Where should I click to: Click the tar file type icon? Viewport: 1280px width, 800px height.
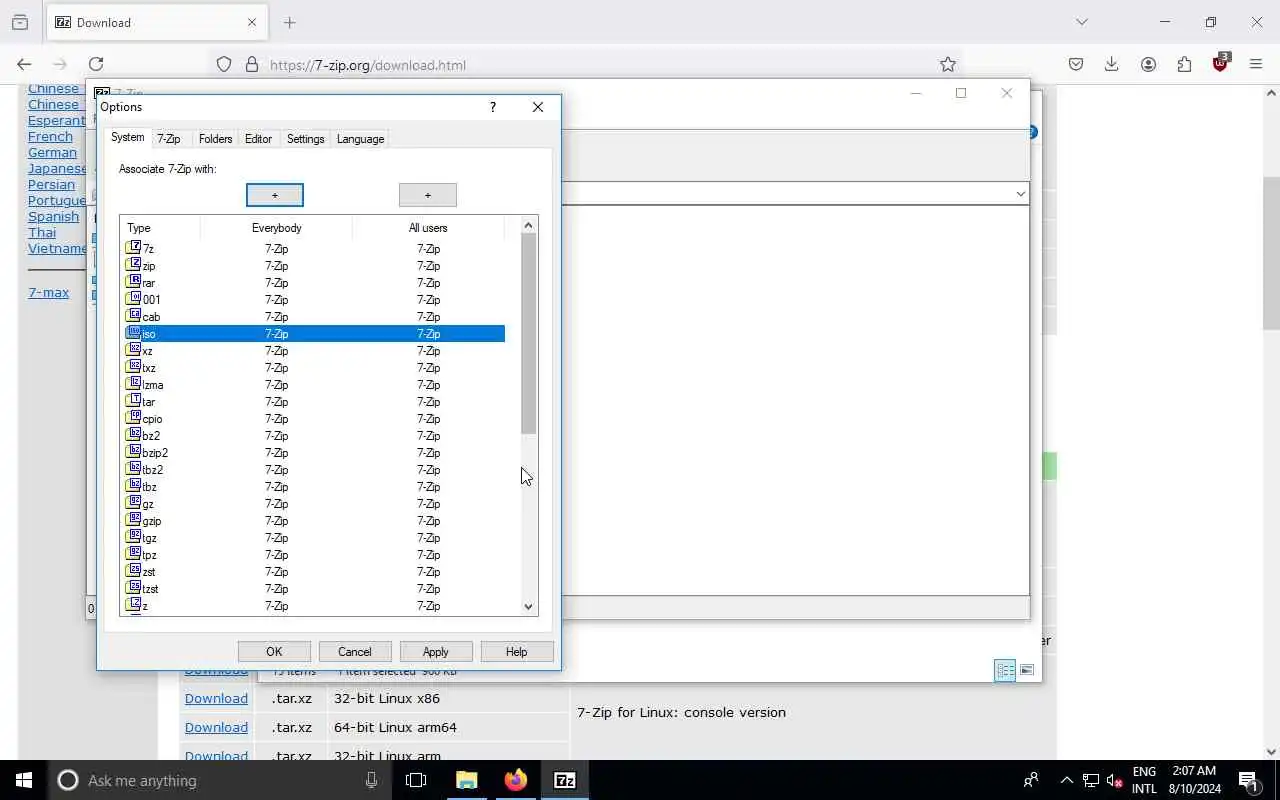[134, 401]
